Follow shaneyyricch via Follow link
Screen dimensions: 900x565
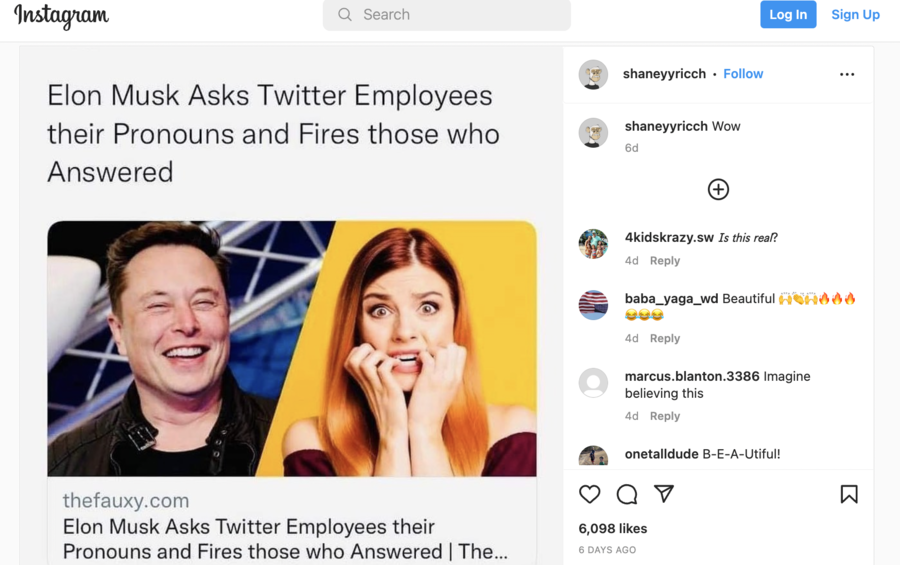[x=743, y=74]
